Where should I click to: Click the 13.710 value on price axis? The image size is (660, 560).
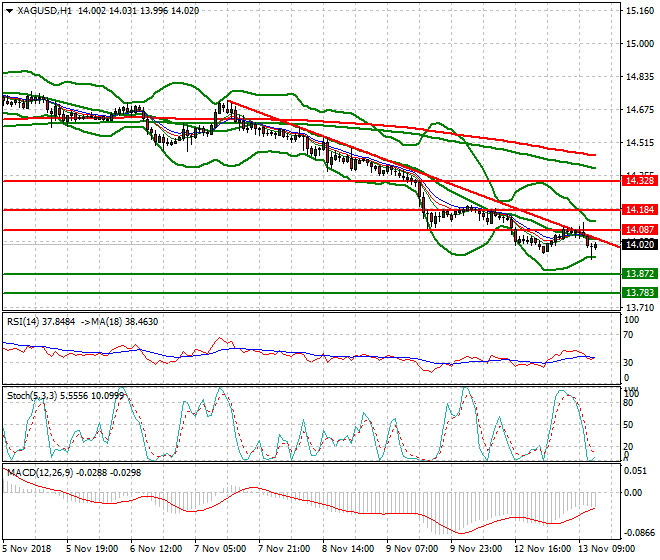(639, 308)
